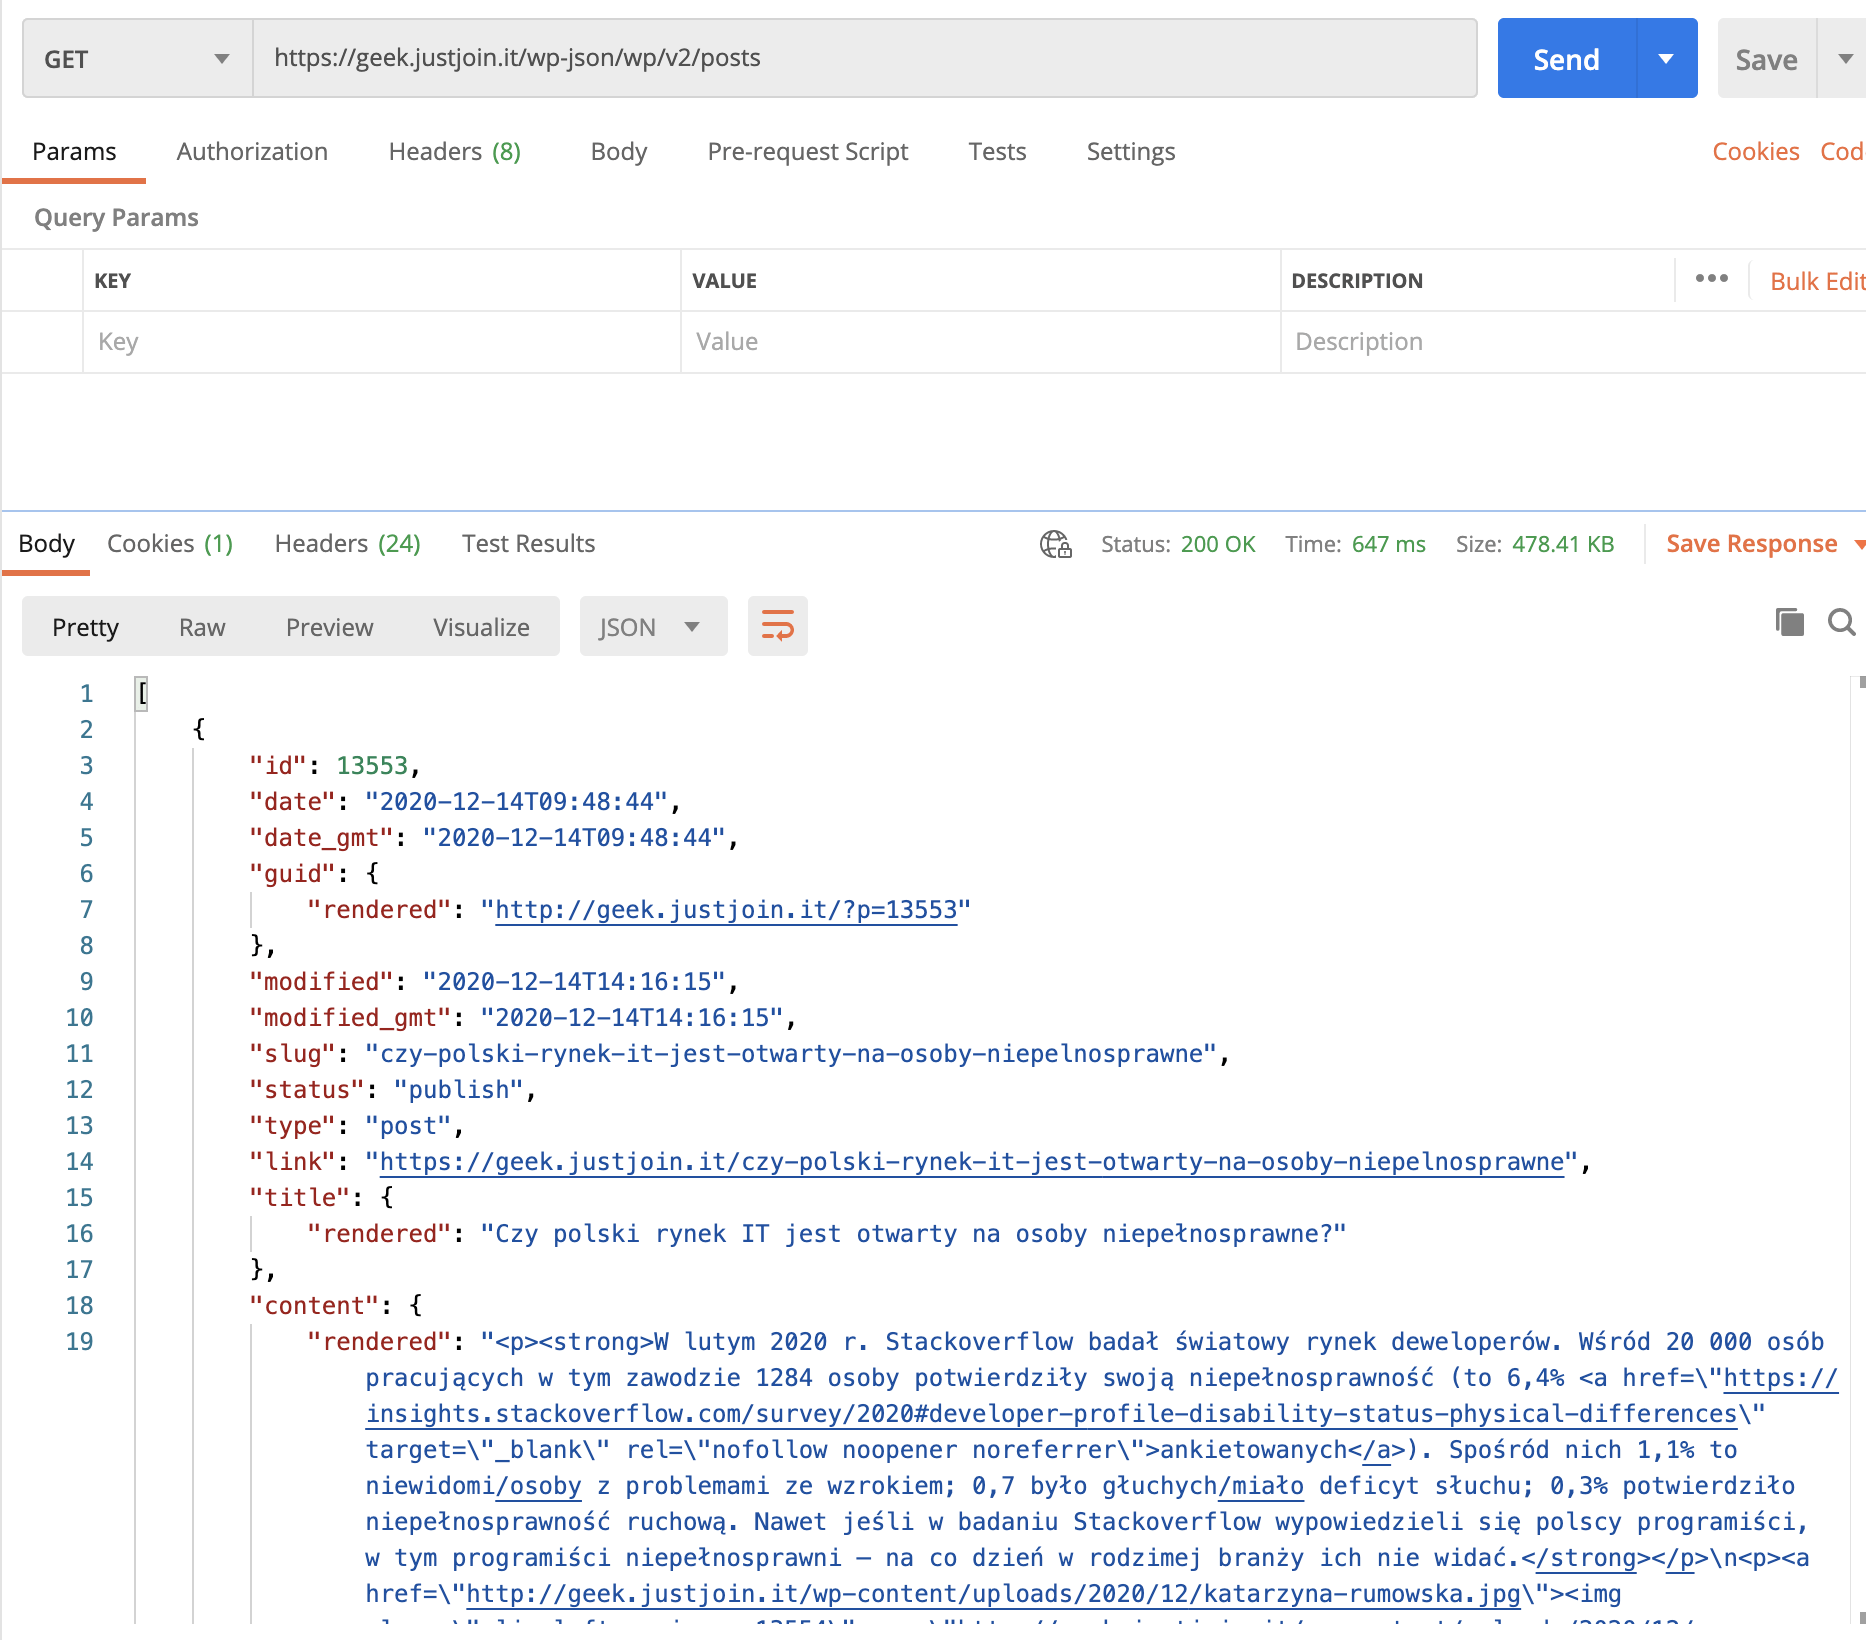Select the Pretty view mode
This screenshot has height=1640, width=1866.
point(85,627)
